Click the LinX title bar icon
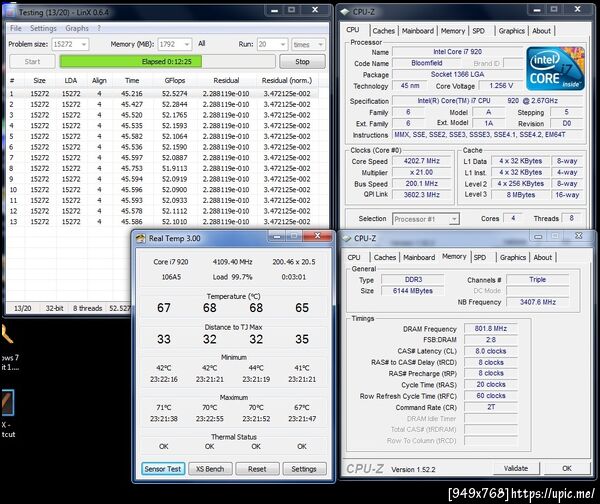 tap(11, 12)
